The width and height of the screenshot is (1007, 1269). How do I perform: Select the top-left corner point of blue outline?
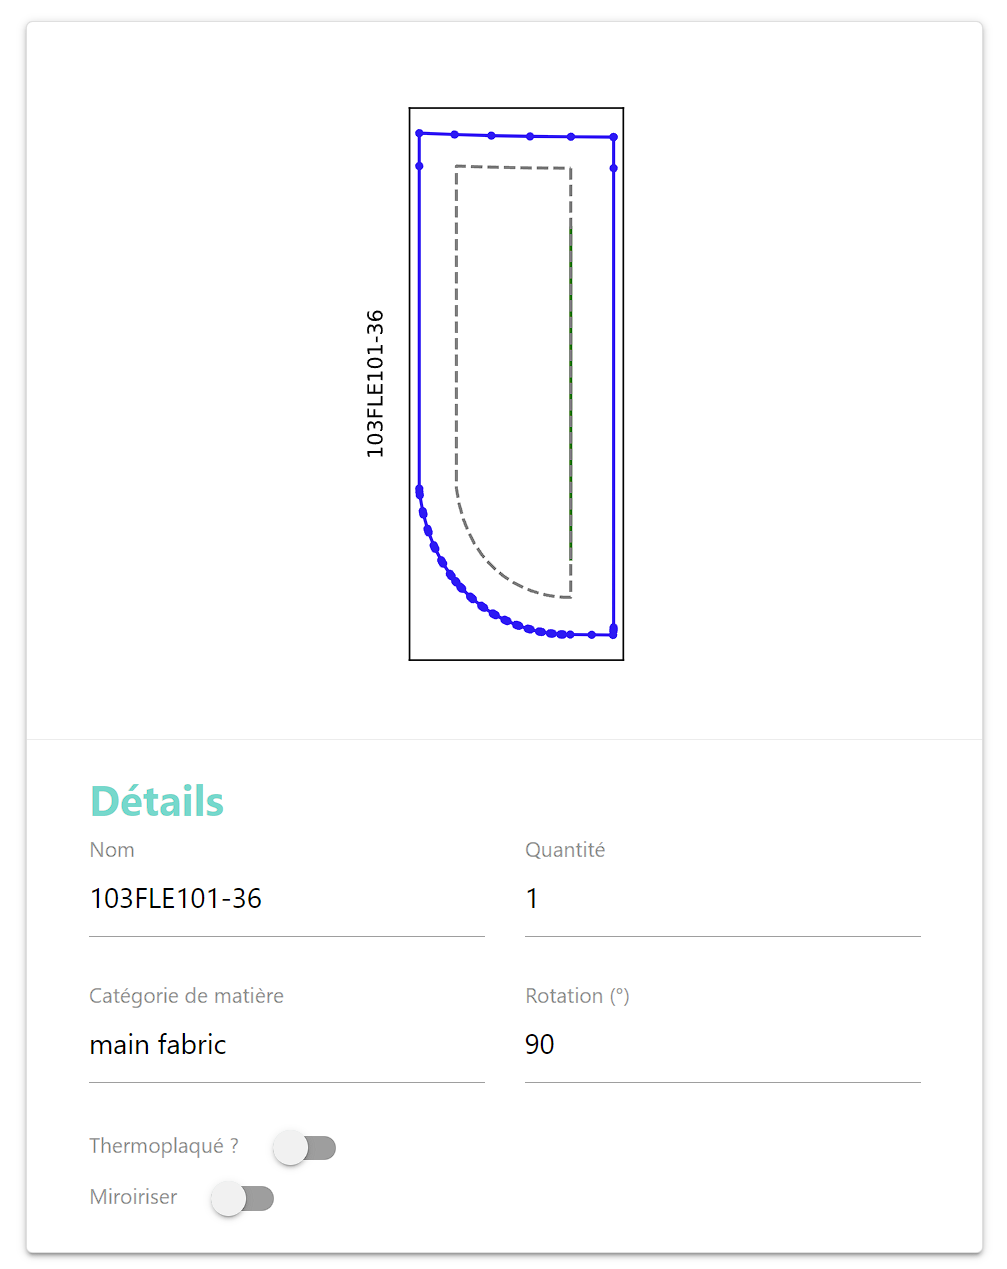point(420,133)
